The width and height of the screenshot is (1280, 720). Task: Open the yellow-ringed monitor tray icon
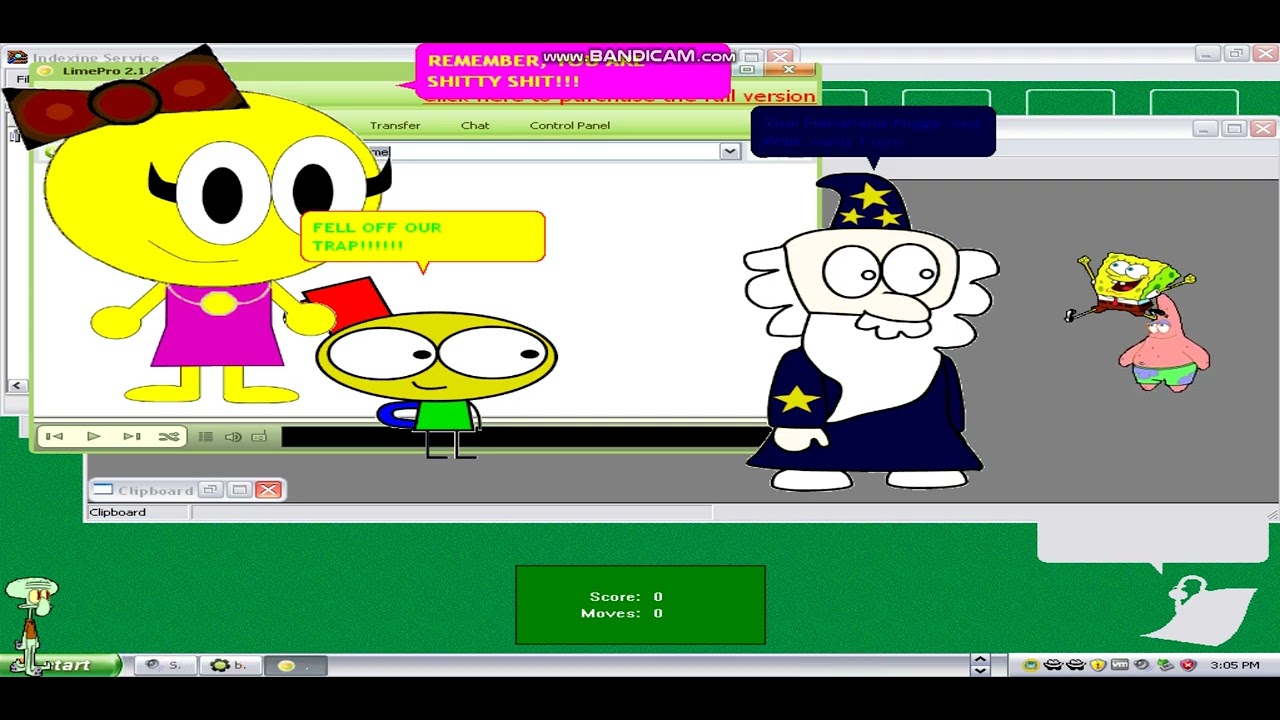(x=1030, y=665)
